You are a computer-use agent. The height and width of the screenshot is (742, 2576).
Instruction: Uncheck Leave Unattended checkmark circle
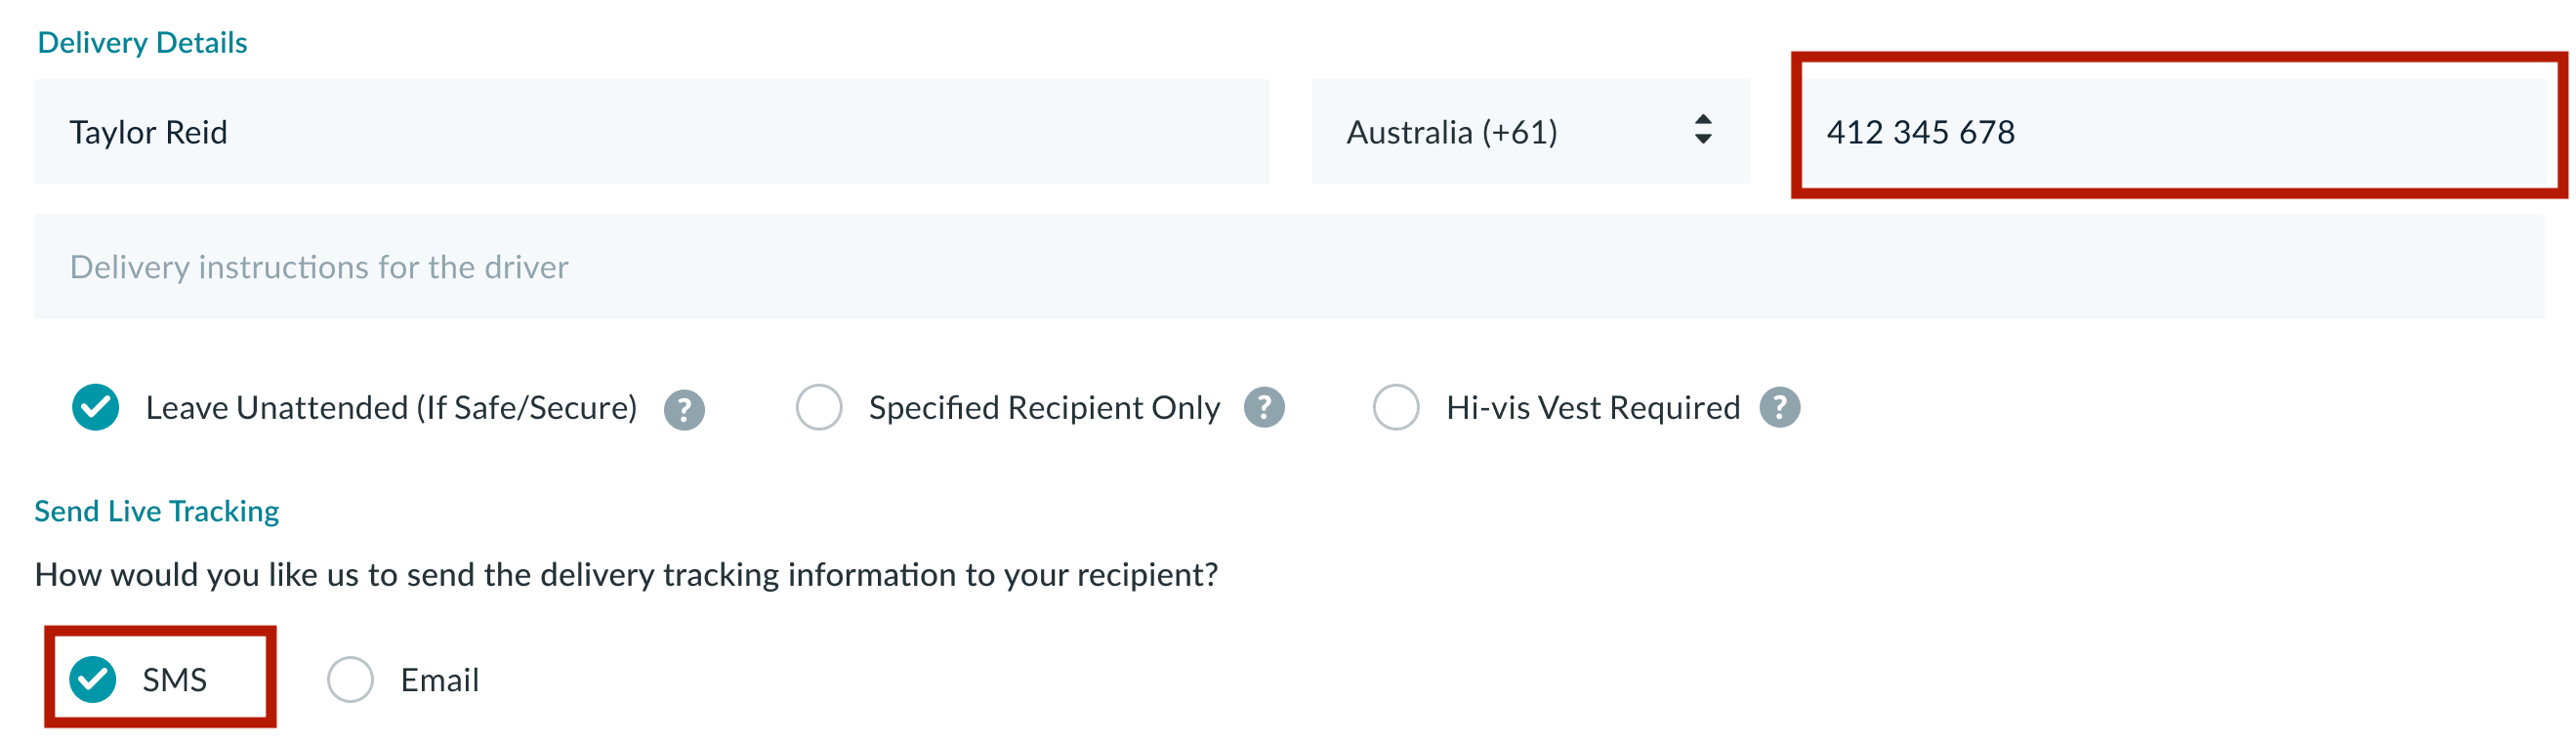click(x=96, y=407)
